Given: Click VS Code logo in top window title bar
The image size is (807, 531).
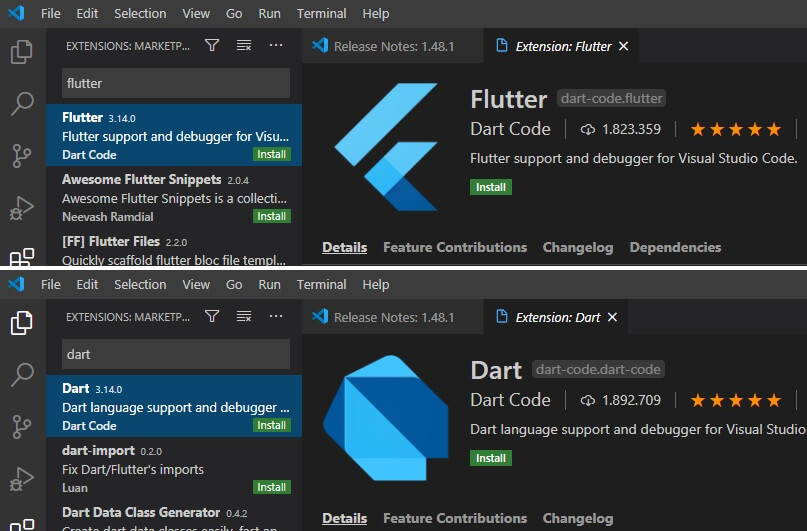Looking at the screenshot, I should (16, 13).
